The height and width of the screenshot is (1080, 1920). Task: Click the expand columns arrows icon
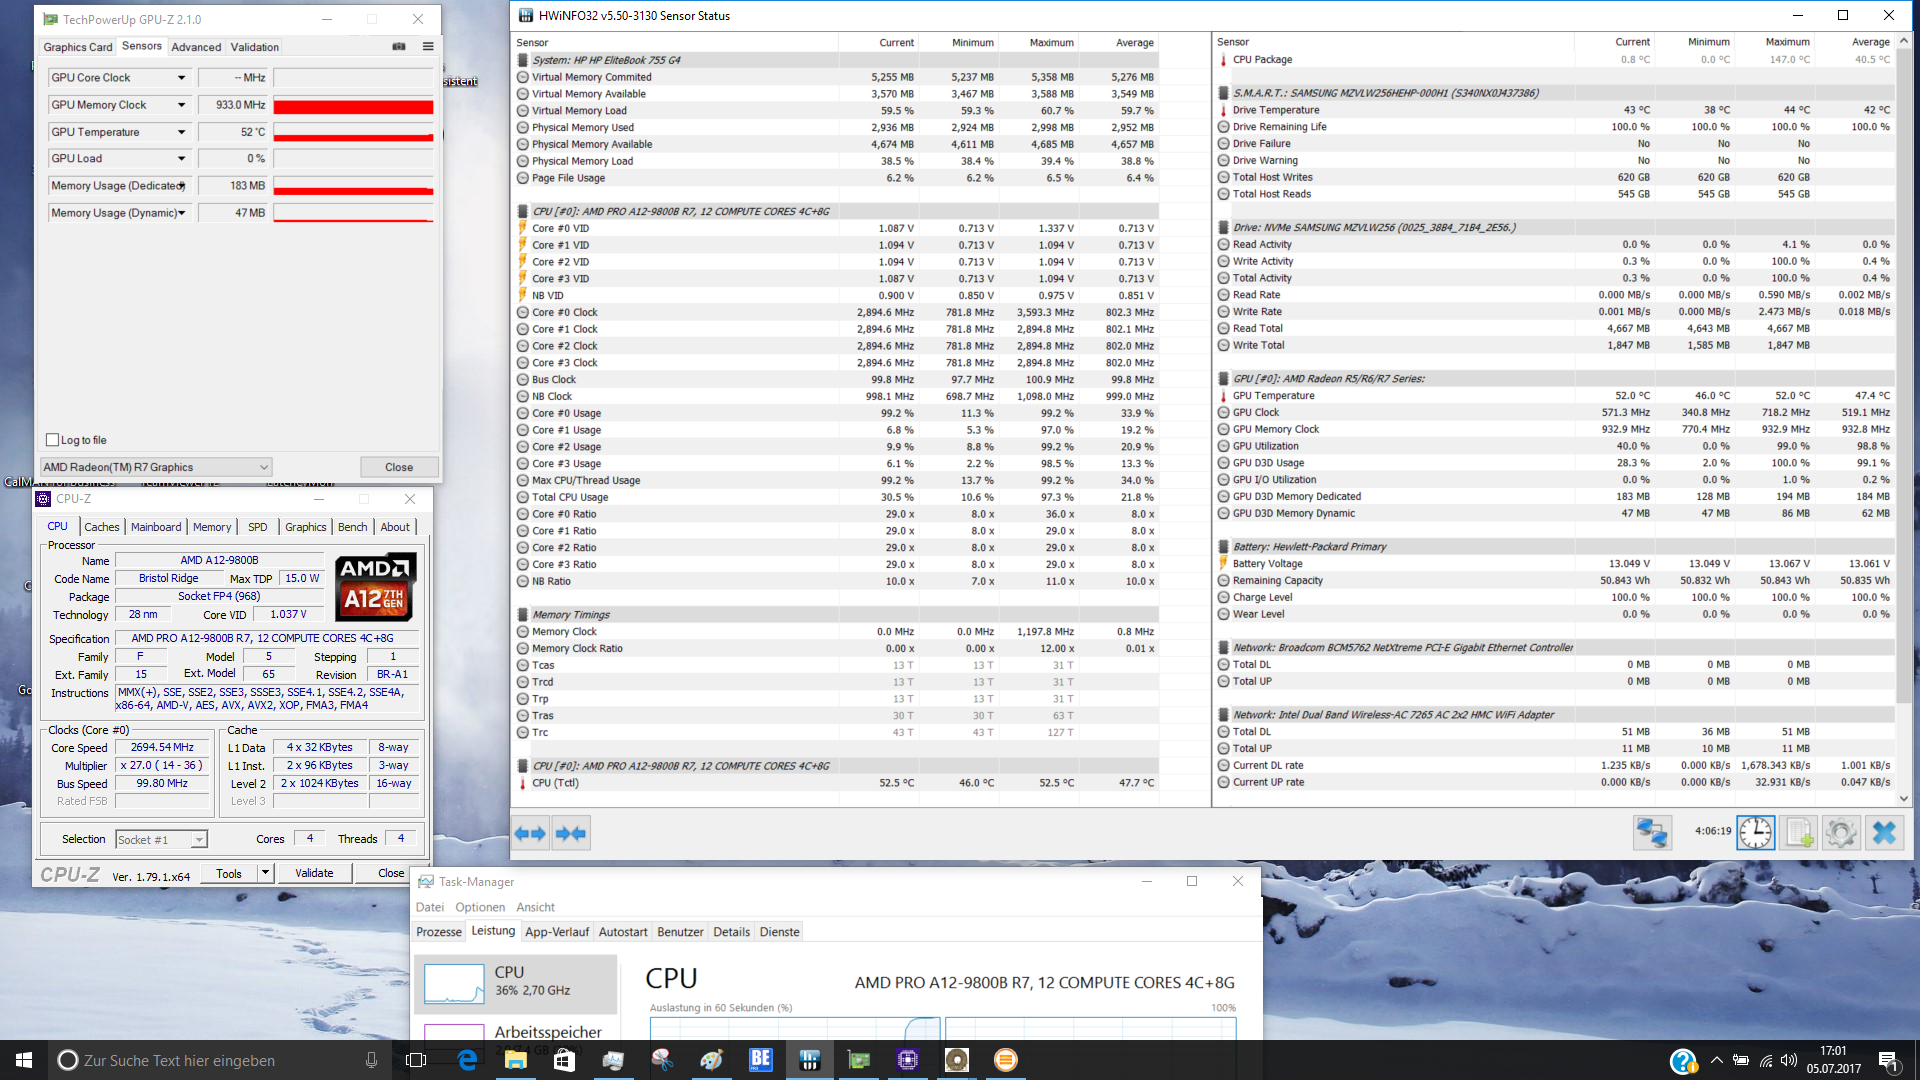click(530, 833)
